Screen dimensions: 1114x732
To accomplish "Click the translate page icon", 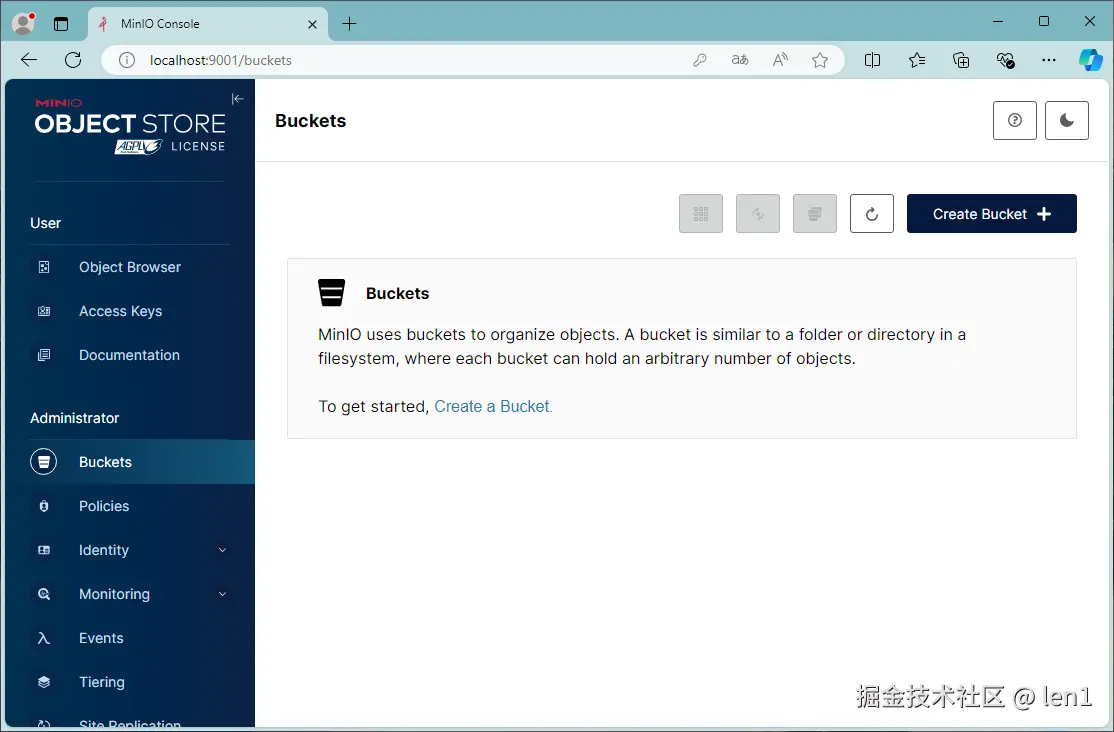I will [740, 60].
